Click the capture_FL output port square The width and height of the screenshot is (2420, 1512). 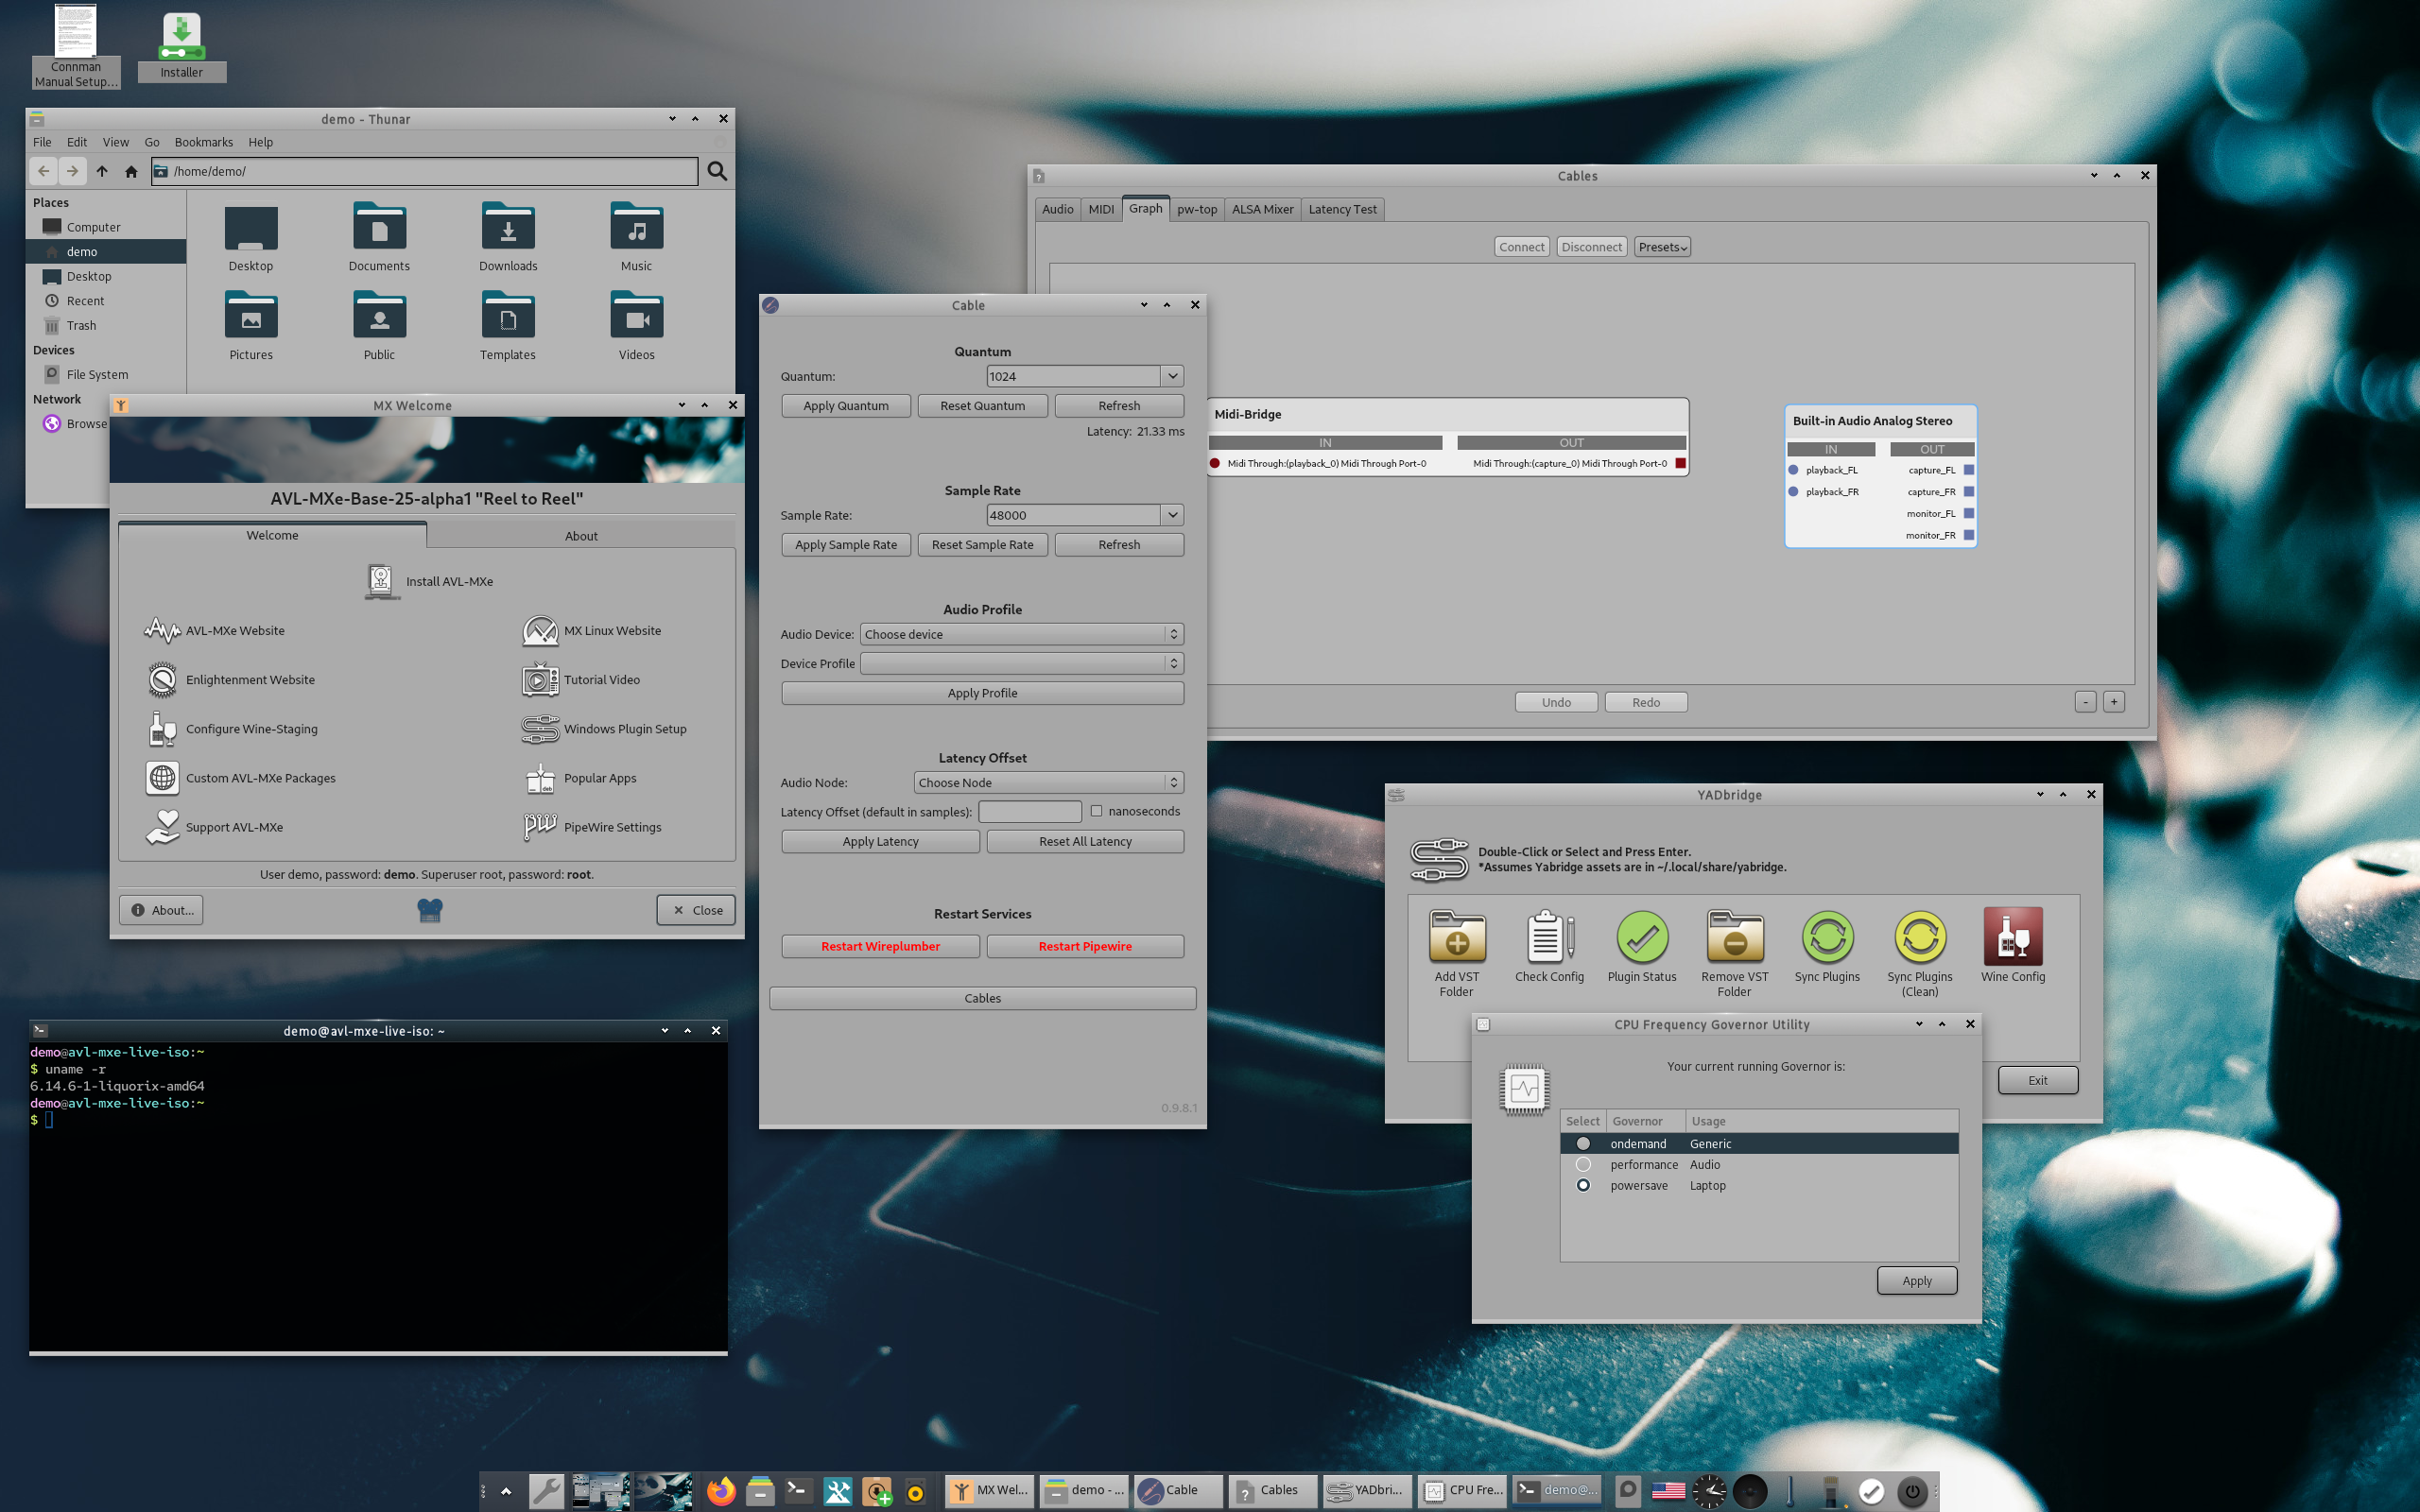1969,470
